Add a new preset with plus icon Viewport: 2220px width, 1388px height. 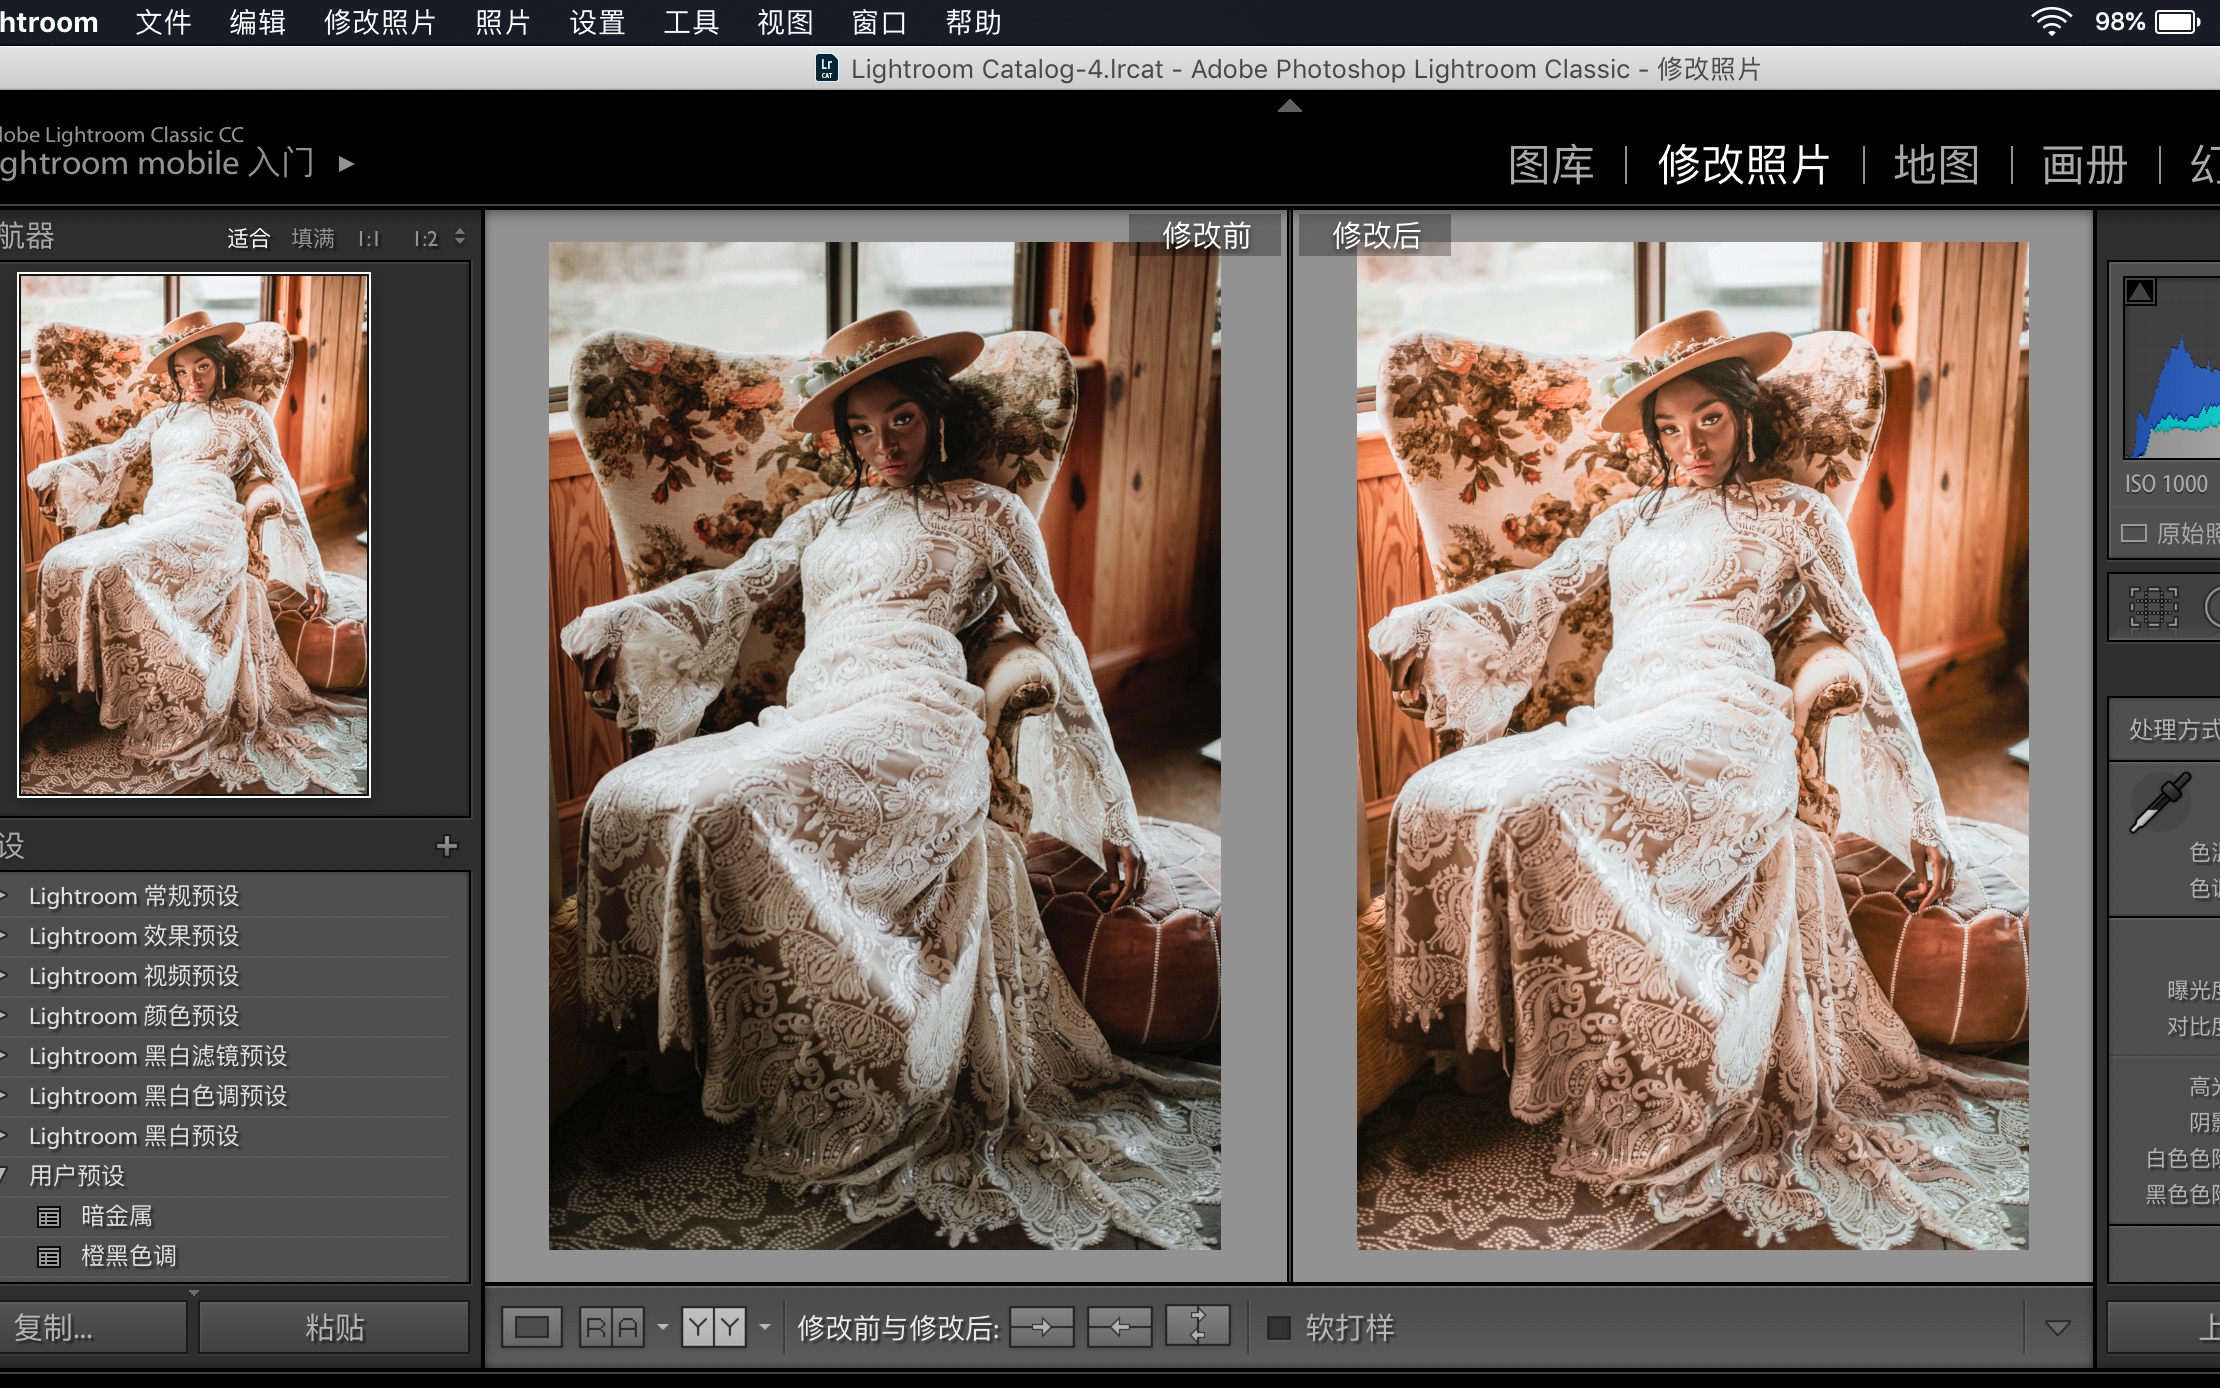point(447,846)
